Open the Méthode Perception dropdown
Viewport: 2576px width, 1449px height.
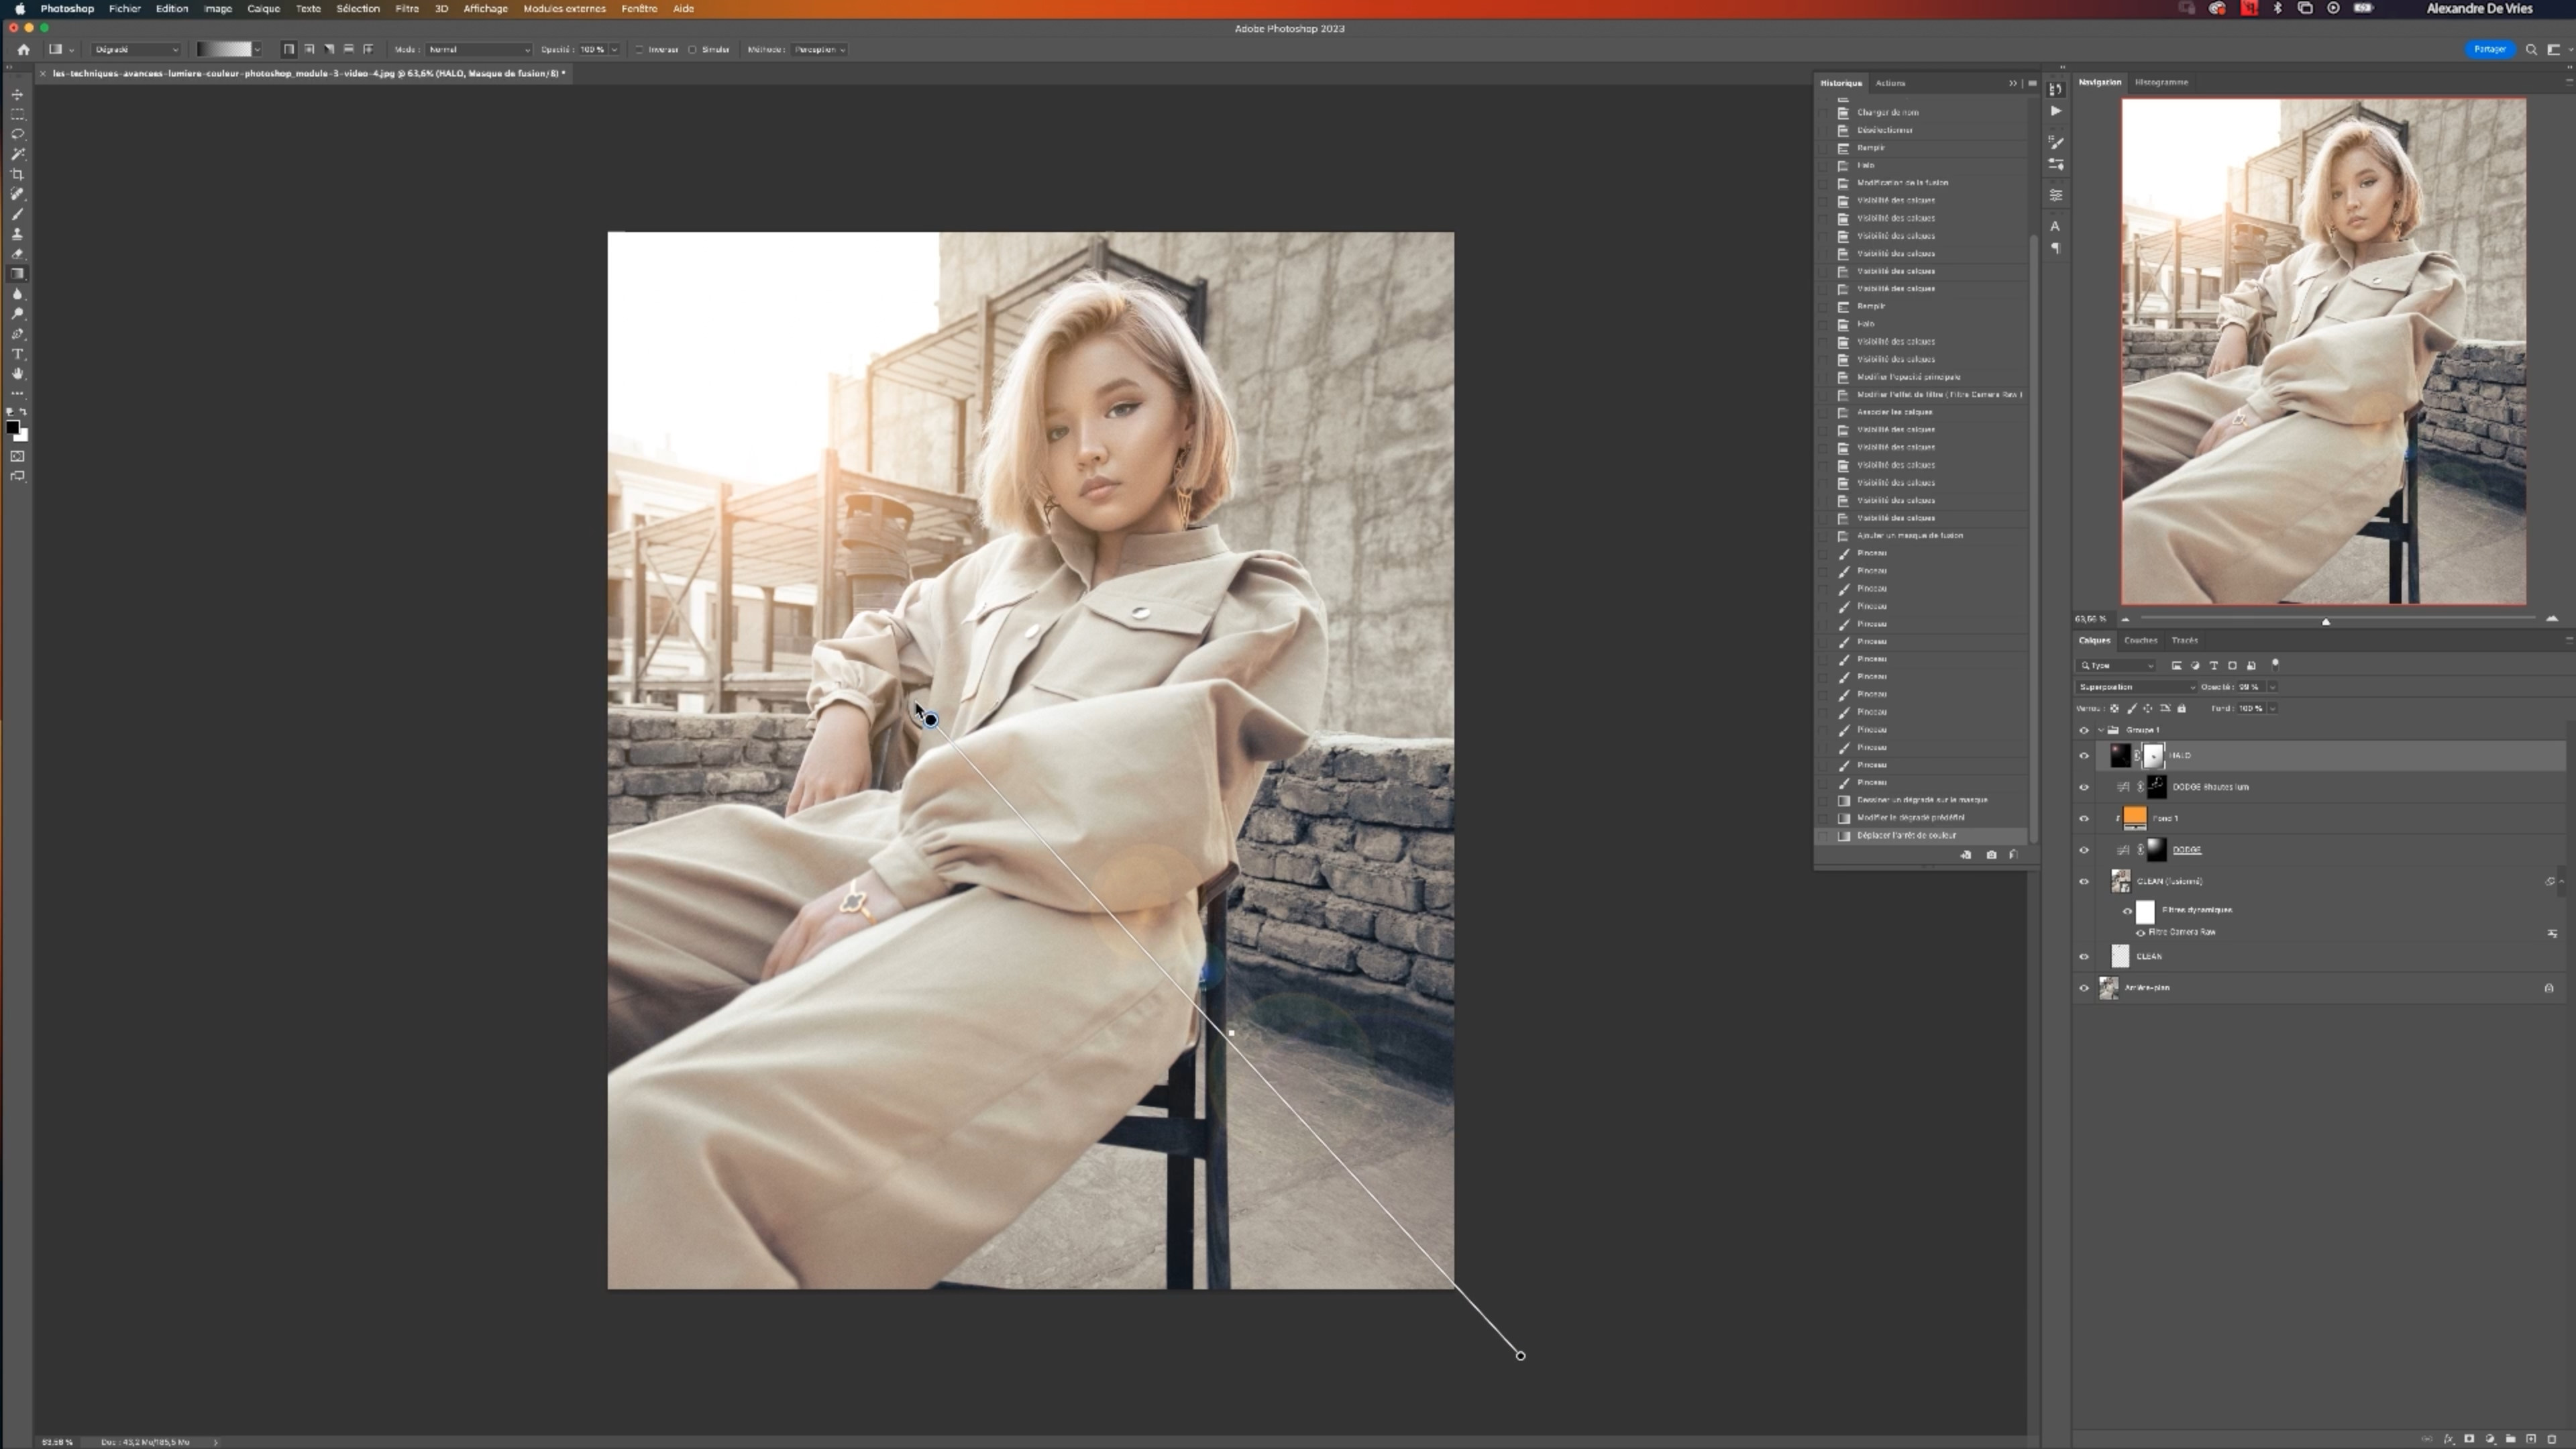pos(820,49)
